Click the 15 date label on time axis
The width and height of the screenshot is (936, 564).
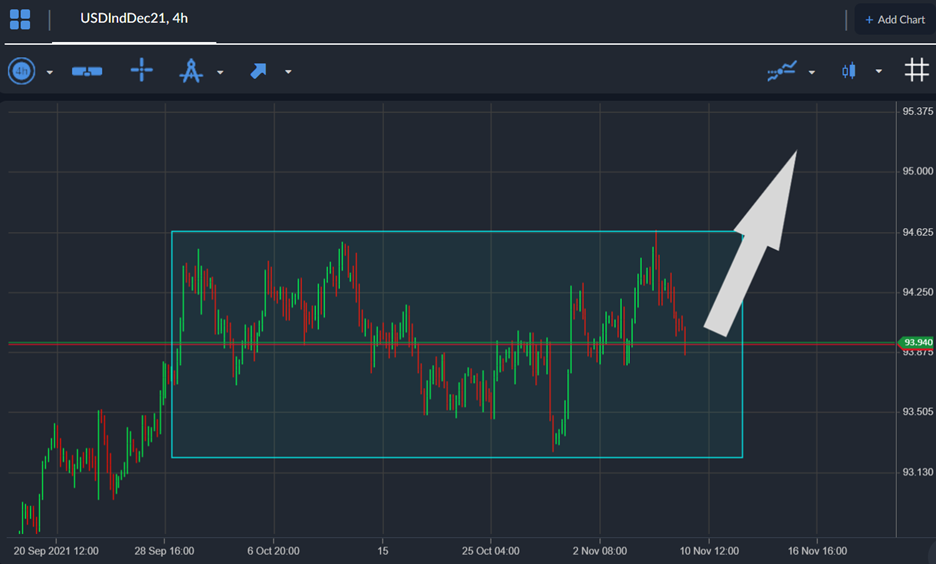coord(383,551)
